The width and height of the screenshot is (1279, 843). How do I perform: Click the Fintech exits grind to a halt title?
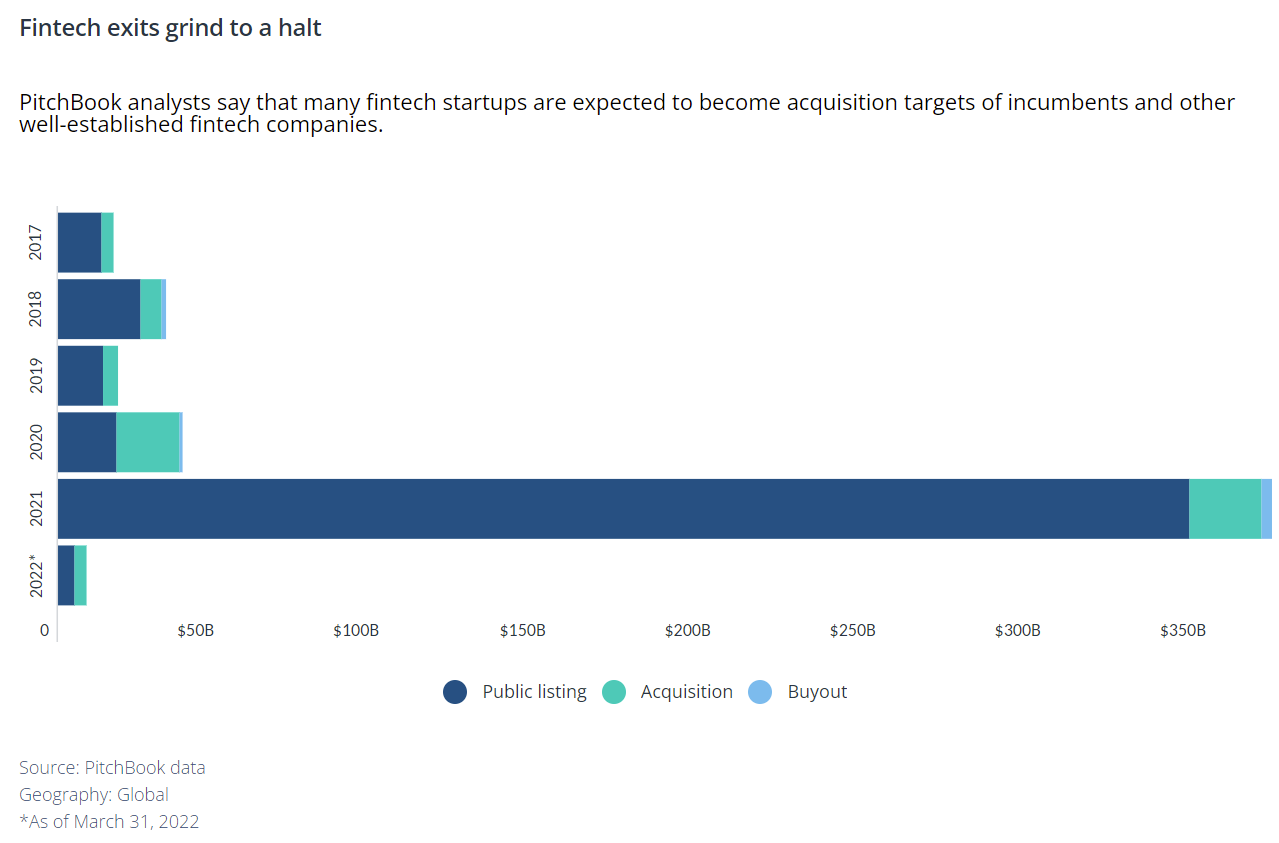click(x=170, y=28)
